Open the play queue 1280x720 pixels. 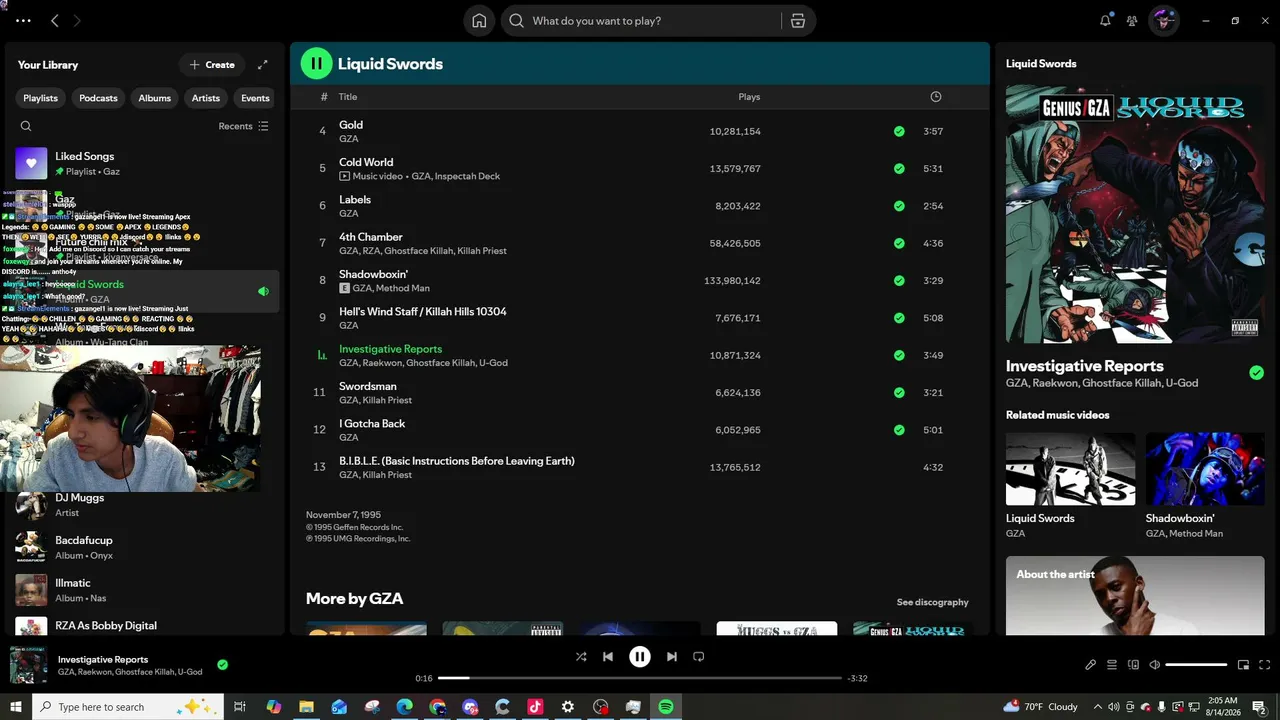point(1112,665)
